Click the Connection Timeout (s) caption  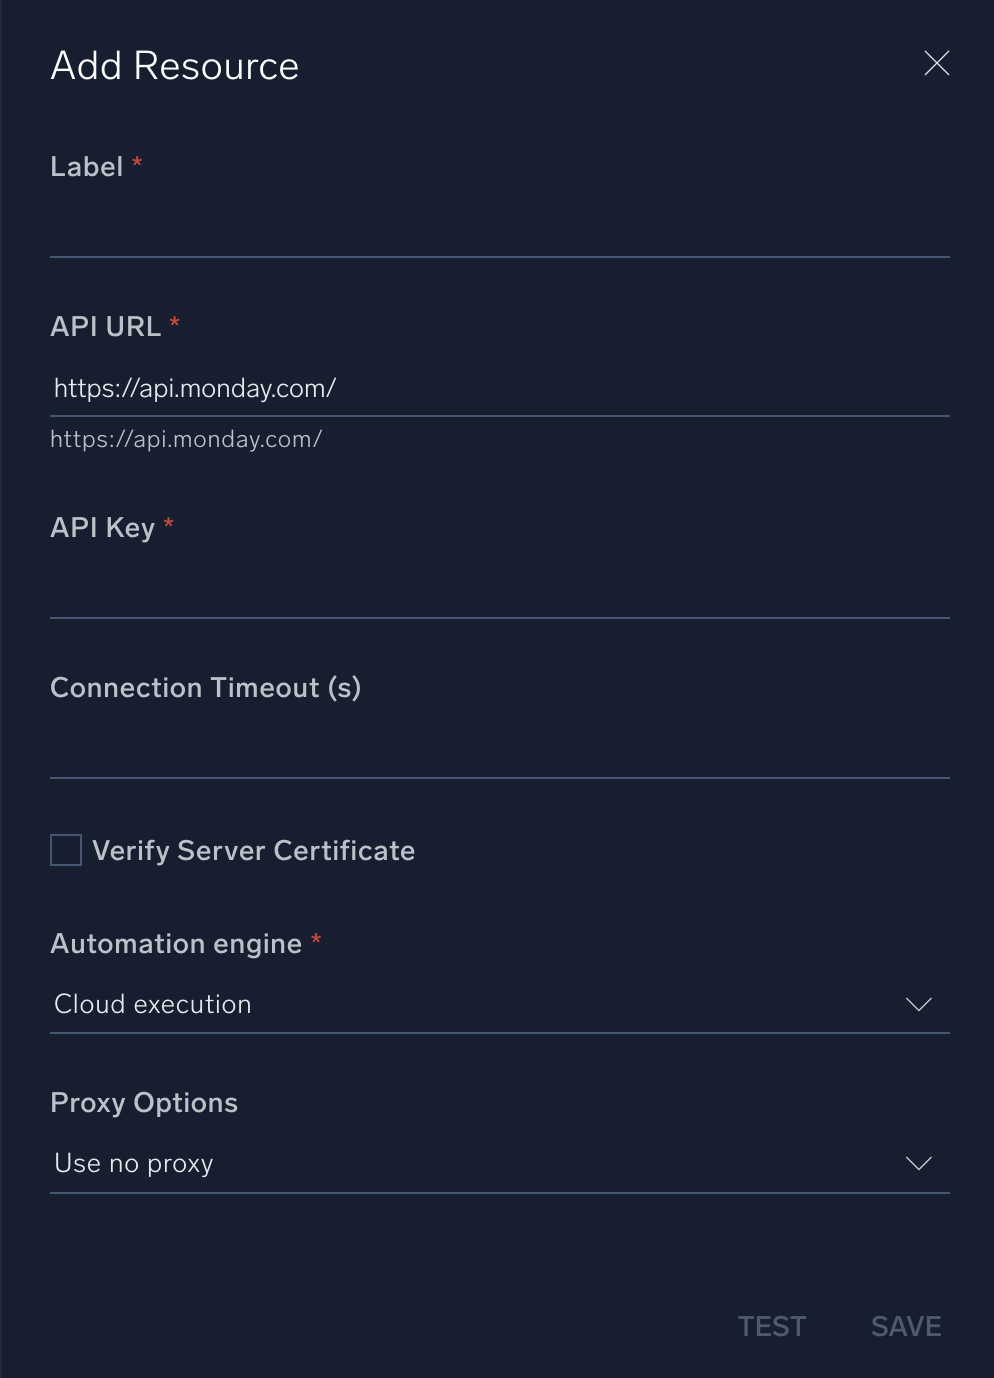click(205, 688)
